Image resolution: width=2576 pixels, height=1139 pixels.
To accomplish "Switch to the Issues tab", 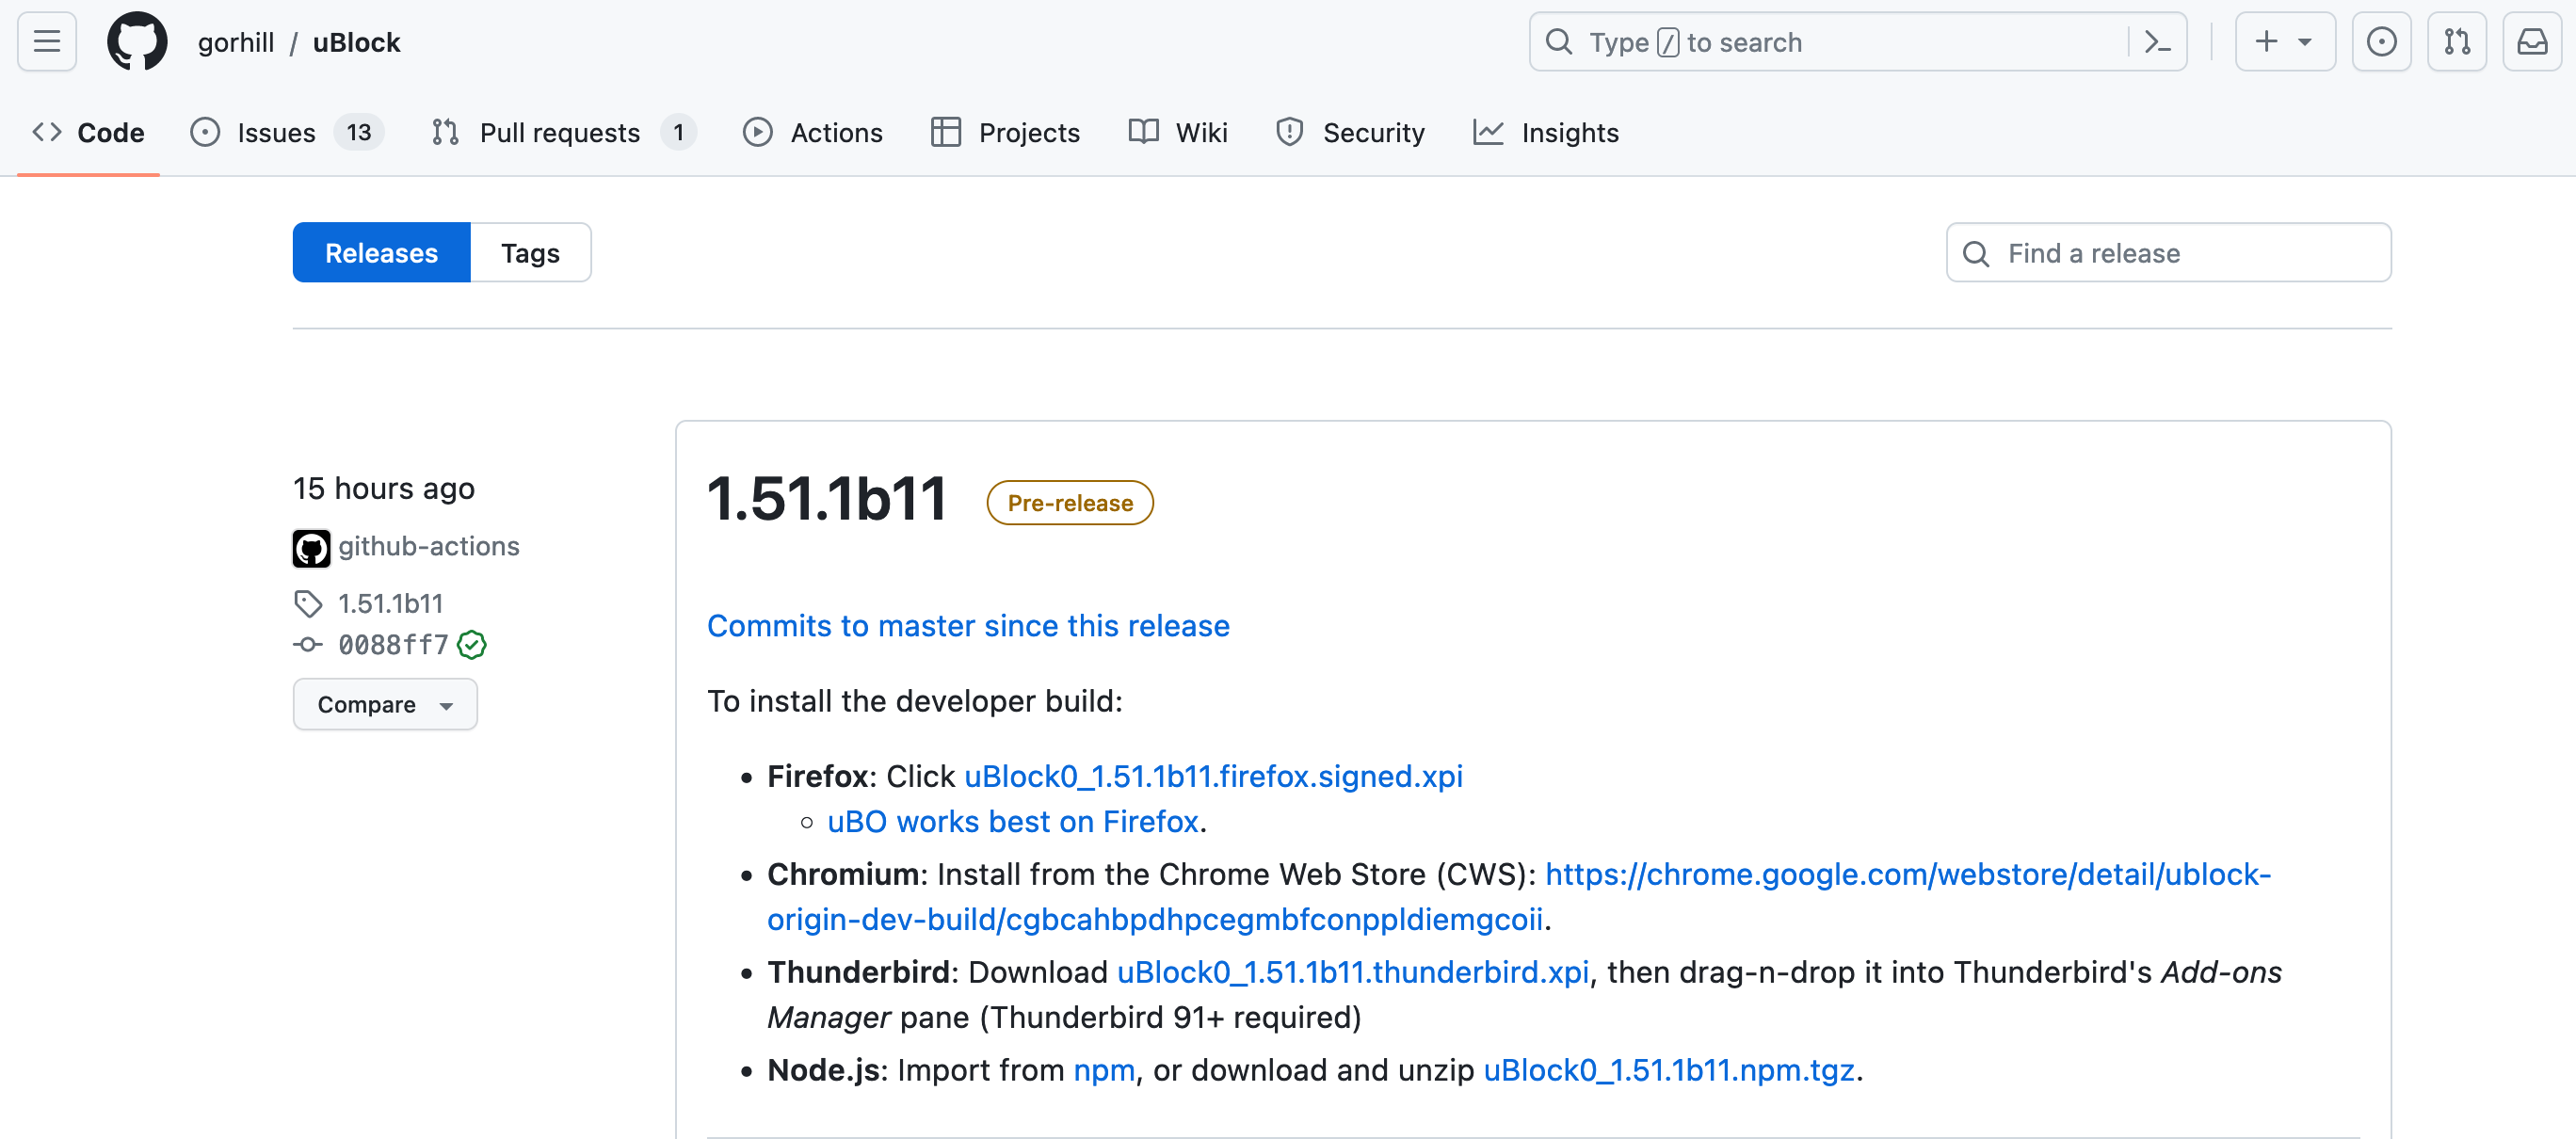I will (287, 132).
